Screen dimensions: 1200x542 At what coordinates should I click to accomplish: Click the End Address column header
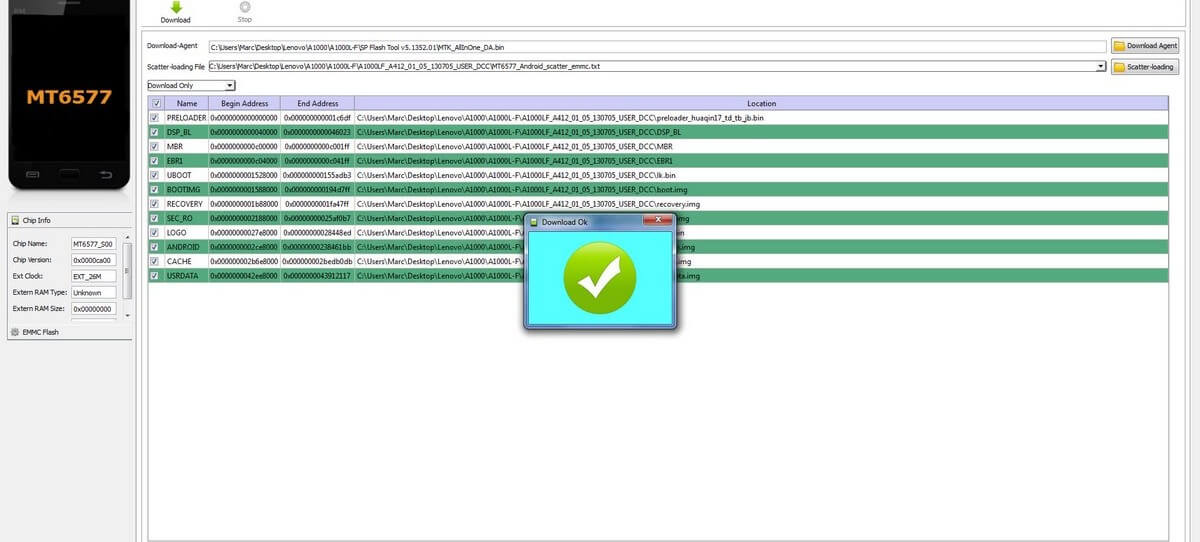[318, 103]
